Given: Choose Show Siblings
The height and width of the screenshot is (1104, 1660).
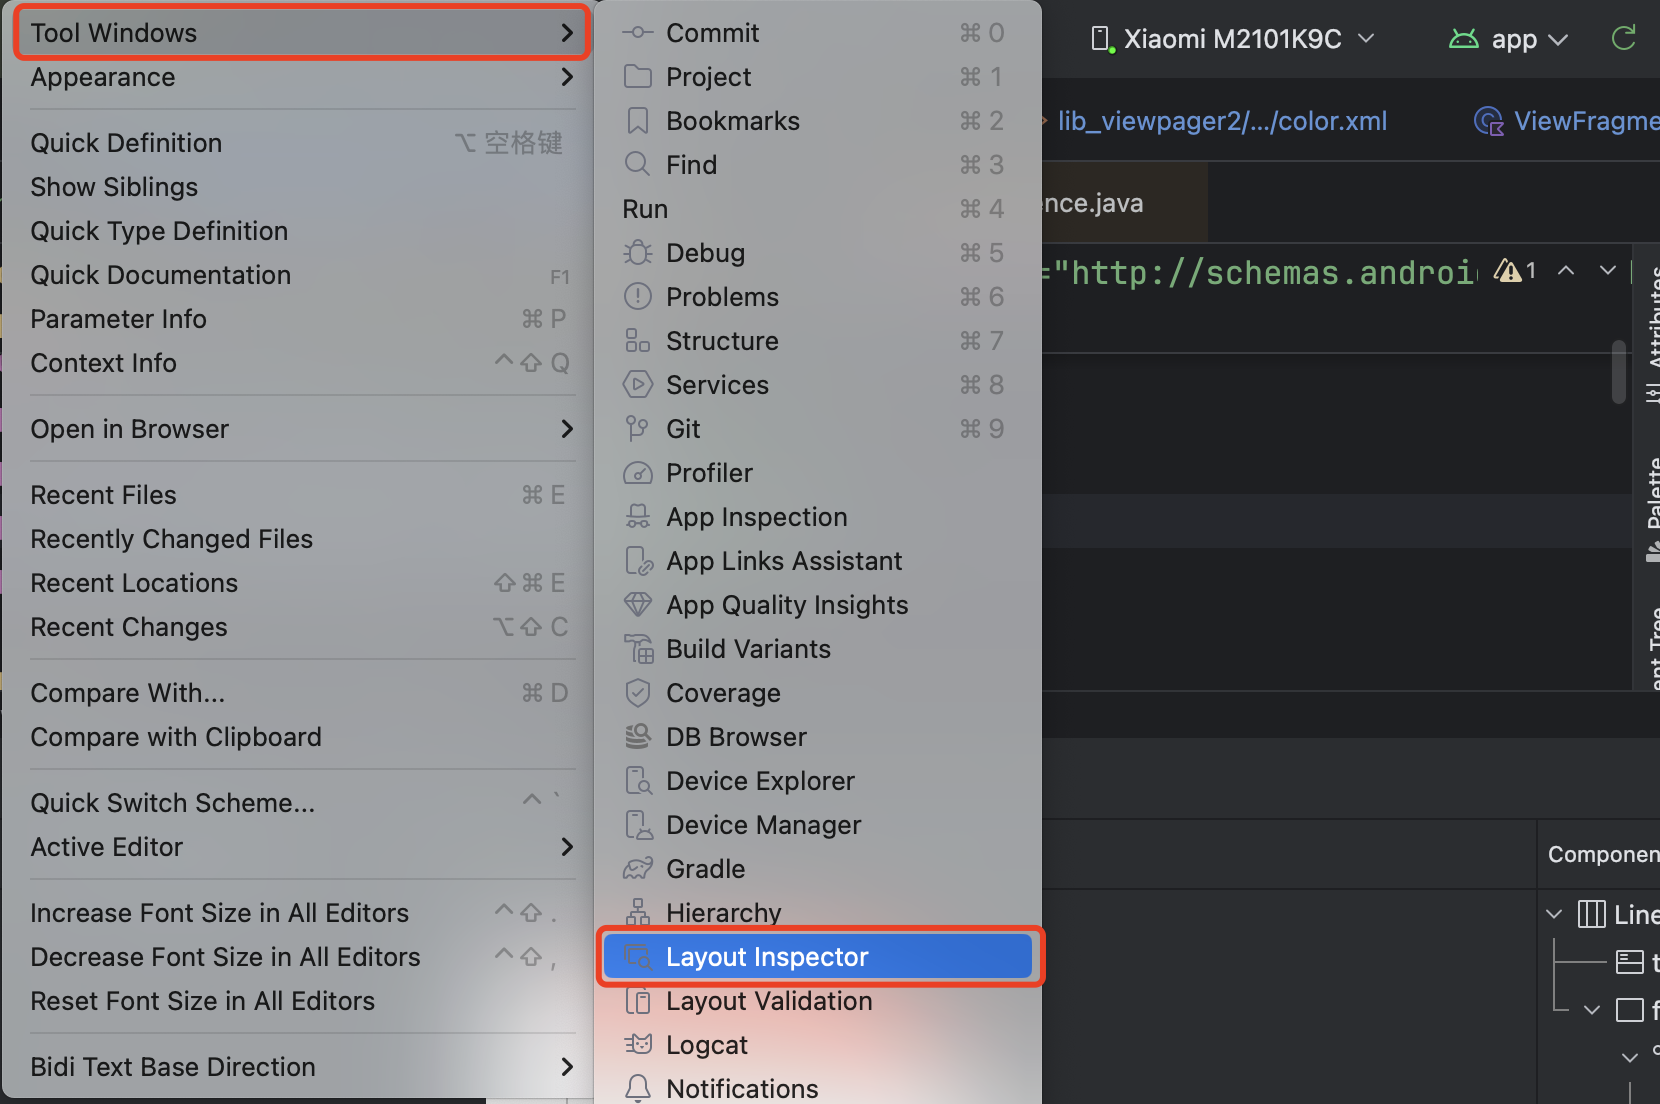Looking at the screenshot, I should tap(301, 187).
